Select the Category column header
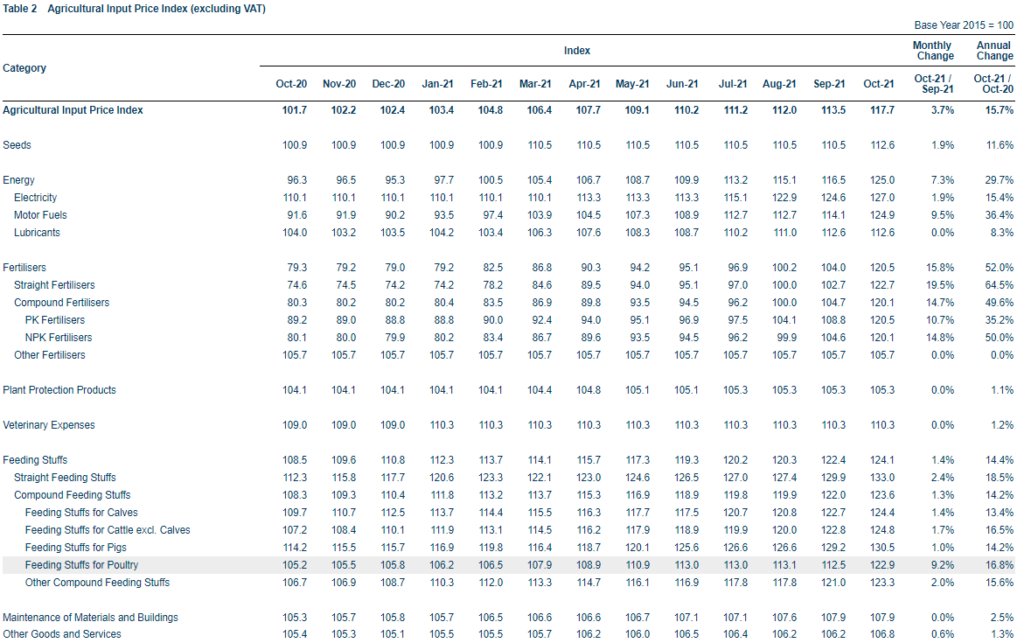 [x=26, y=68]
